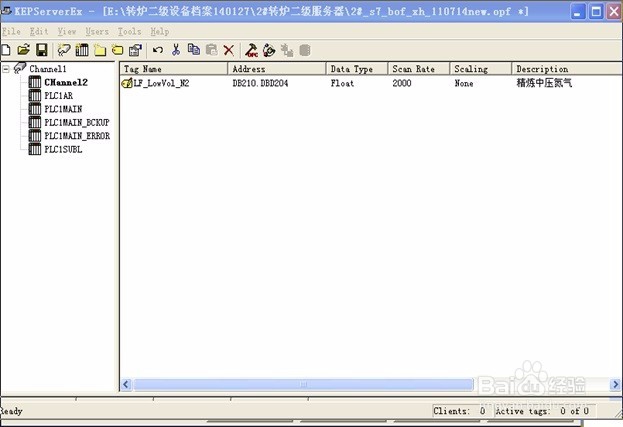Click the 精炼中压氮气 description cell
Screen dimensions: 623x427
tap(544, 83)
